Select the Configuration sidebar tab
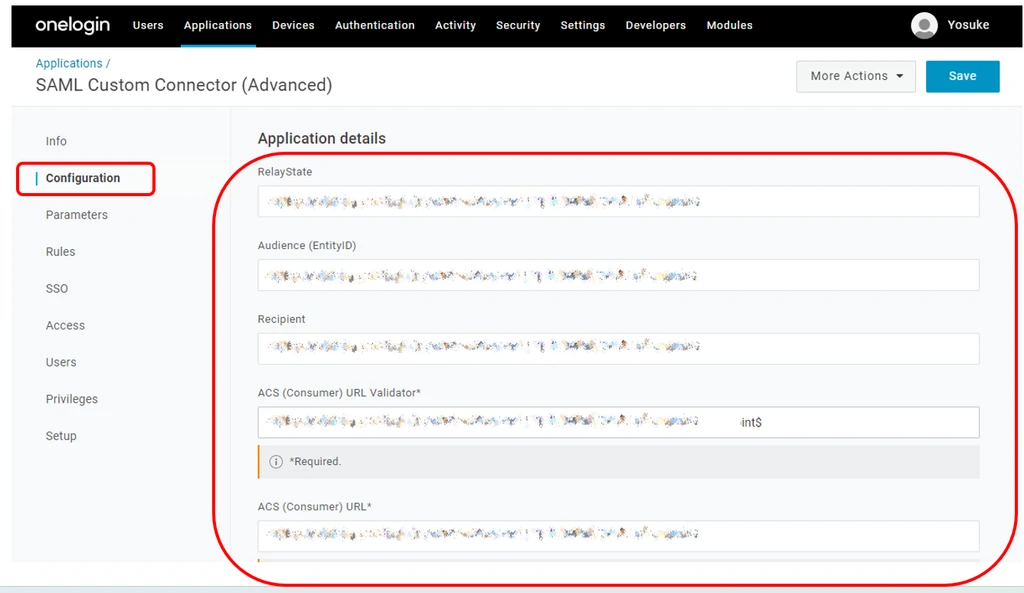Screen dimensions: 1024x593 [83, 178]
